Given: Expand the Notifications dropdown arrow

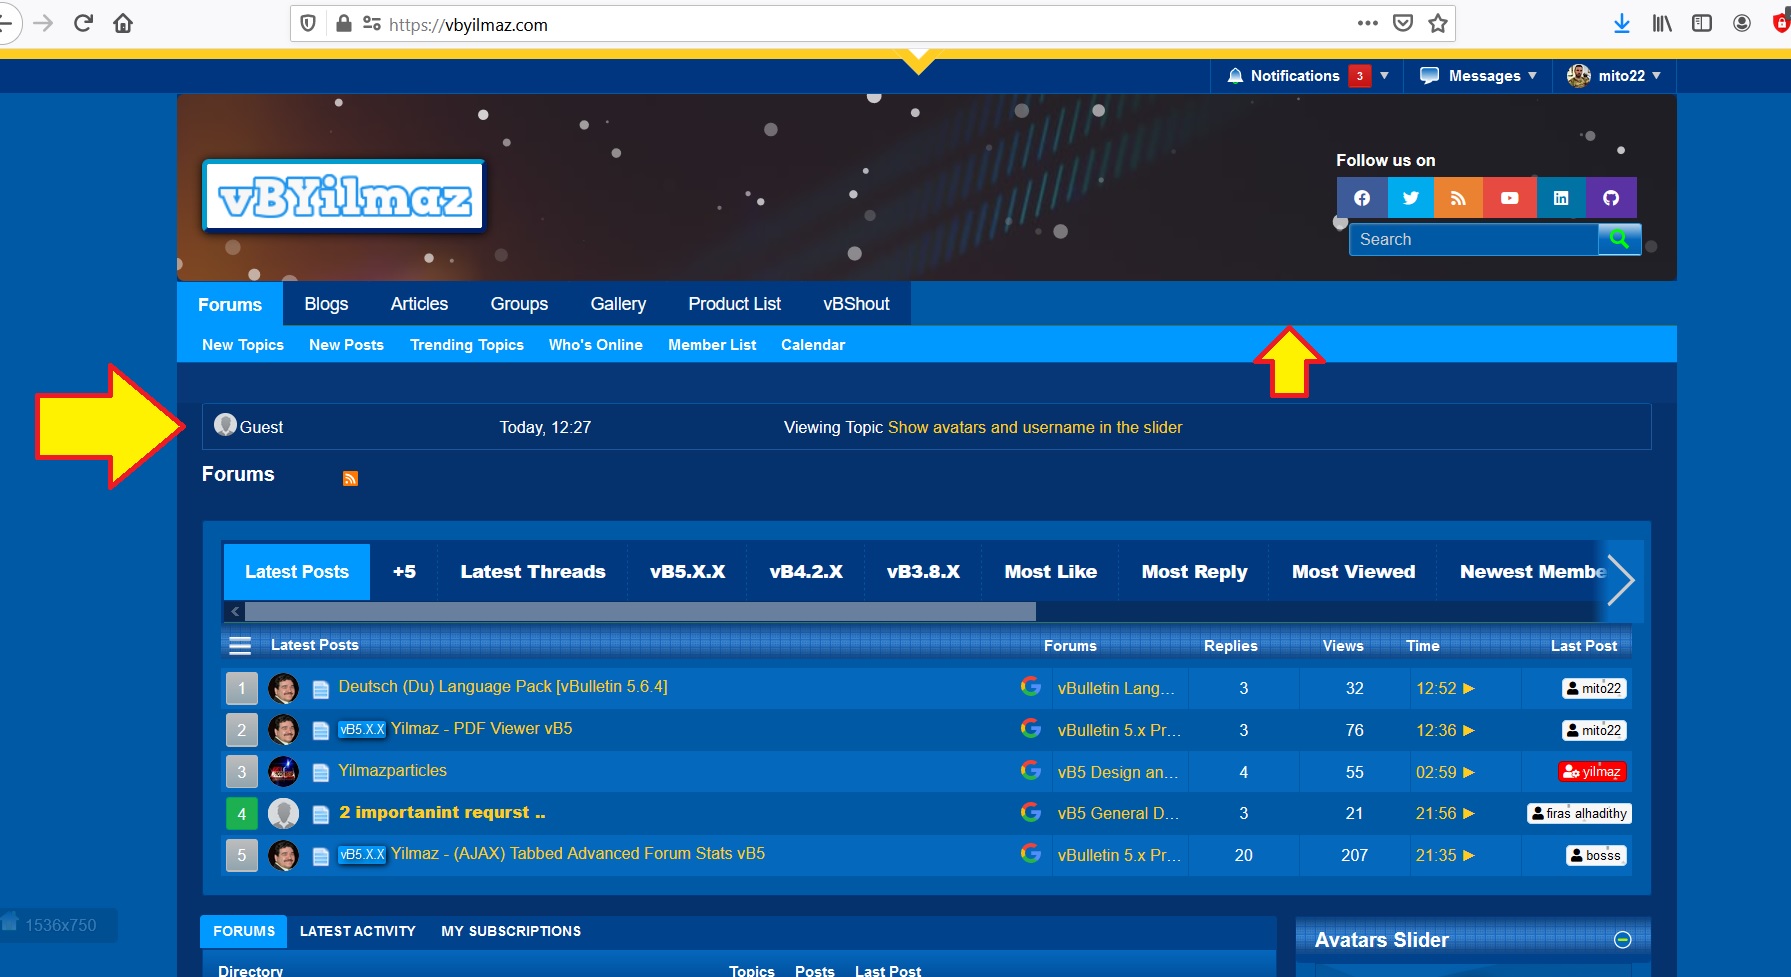Looking at the screenshot, I should (1384, 76).
